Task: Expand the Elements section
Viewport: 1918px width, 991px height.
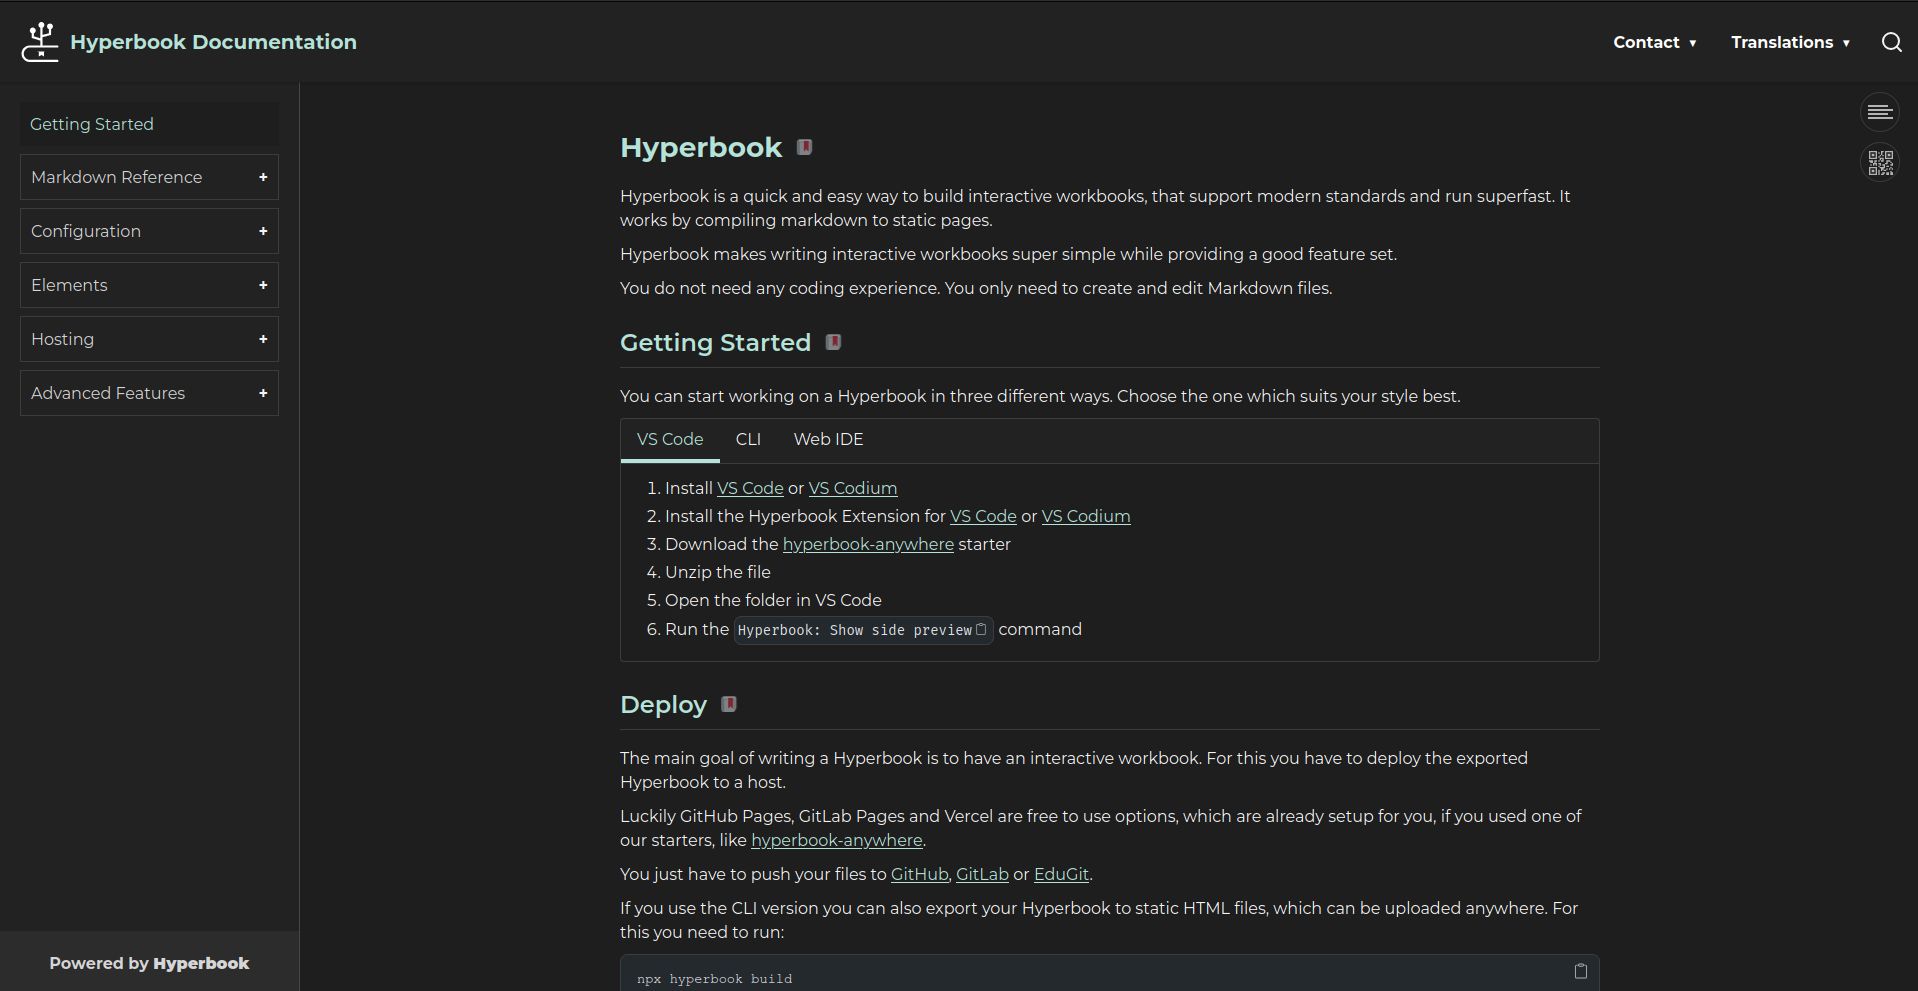Action: pyautogui.click(x=262, y=285)
